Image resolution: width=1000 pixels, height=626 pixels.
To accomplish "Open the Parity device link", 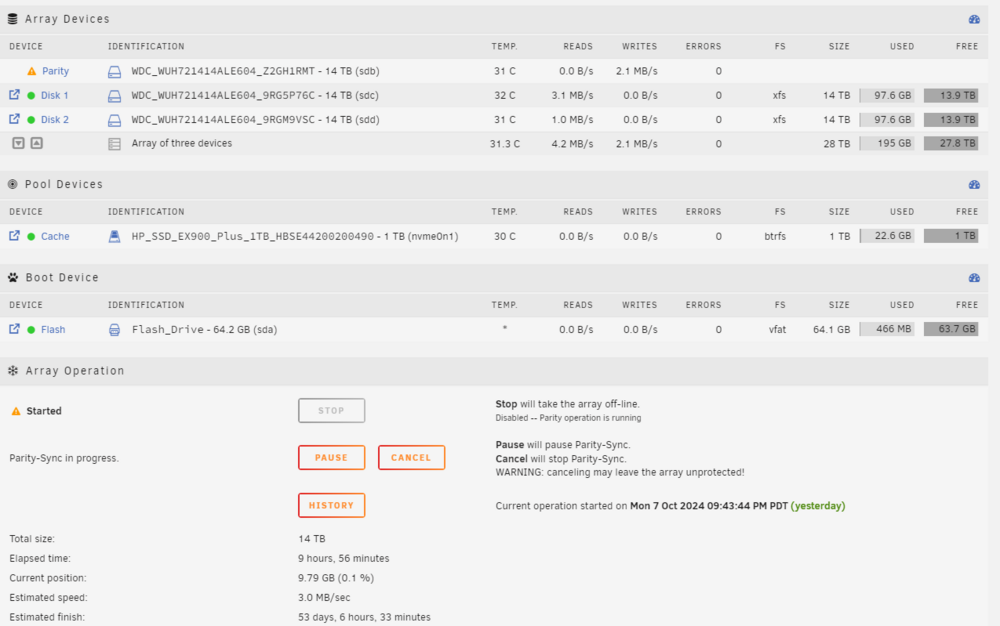I will 55,71.
